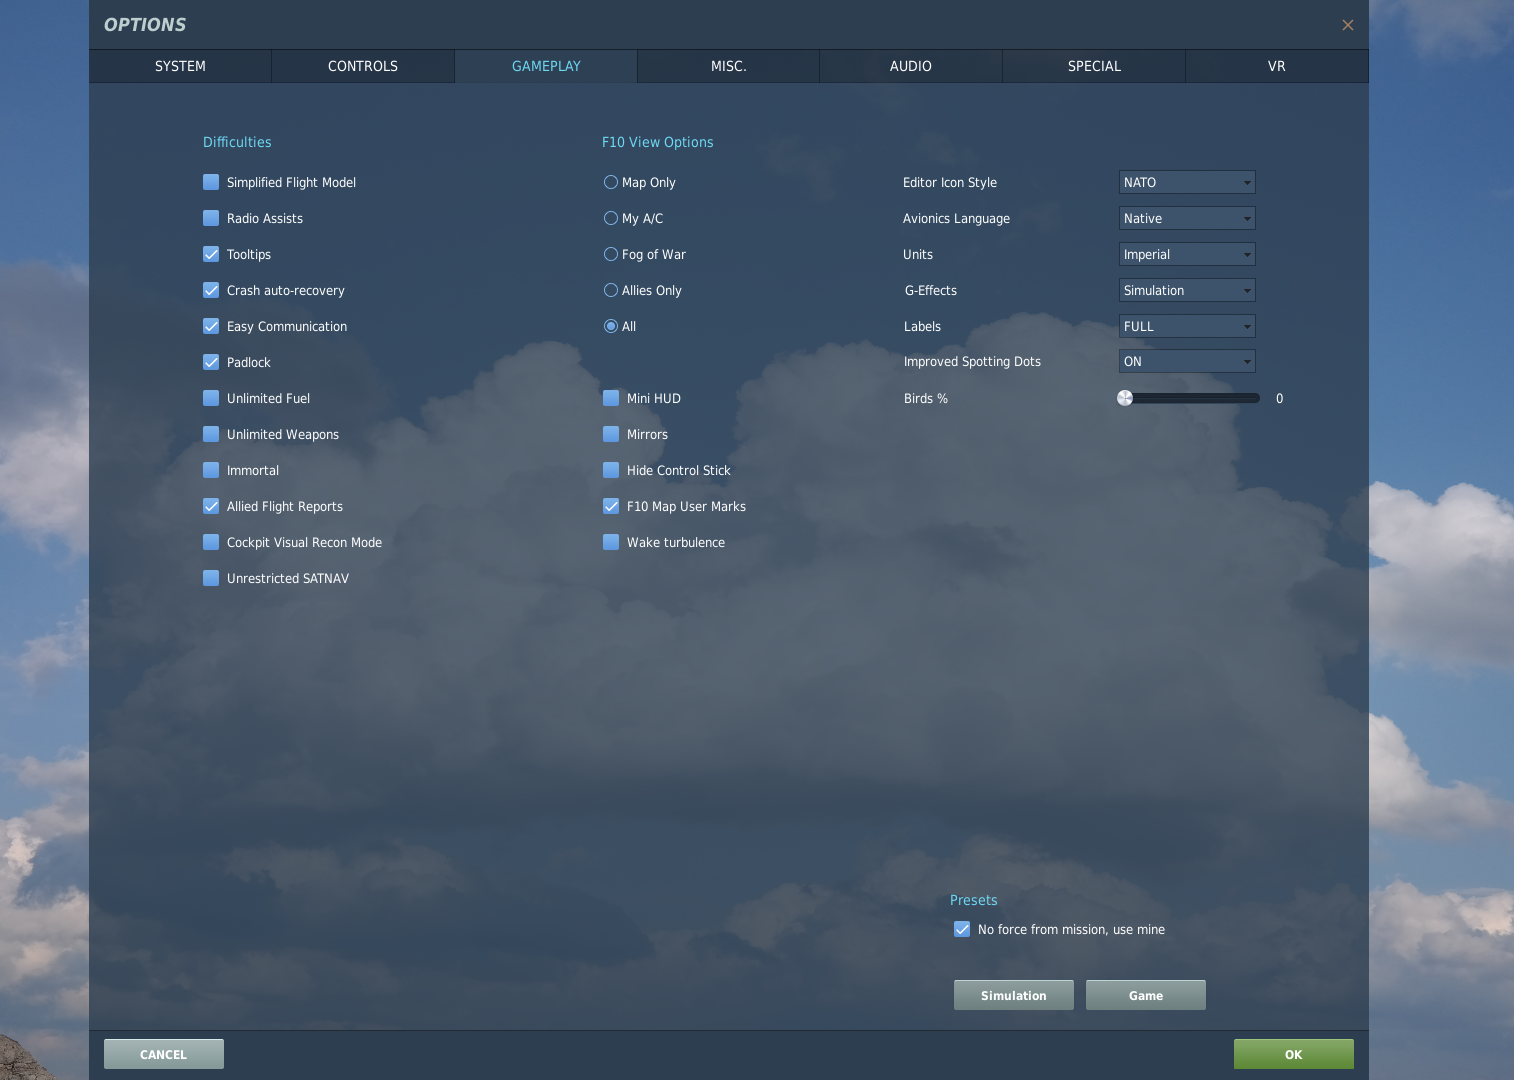Viewport: 1514px width, 1080px height.
Task: Enable the Mini HUD checkbox
Action: point(611,398)
